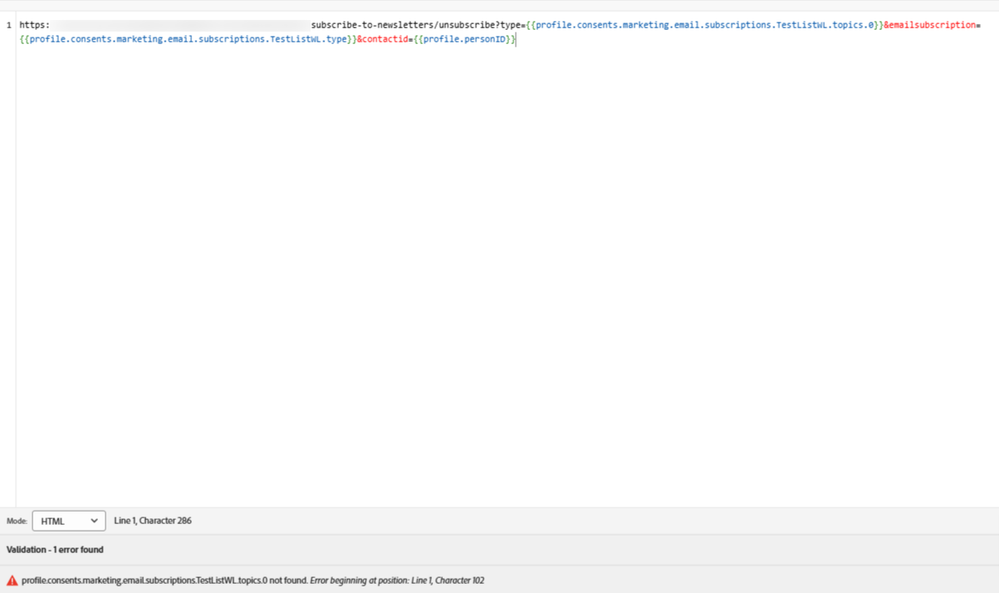
Task: Click line number 1 in the gutter
Action: pyautogui.click(x=9, y=25)
